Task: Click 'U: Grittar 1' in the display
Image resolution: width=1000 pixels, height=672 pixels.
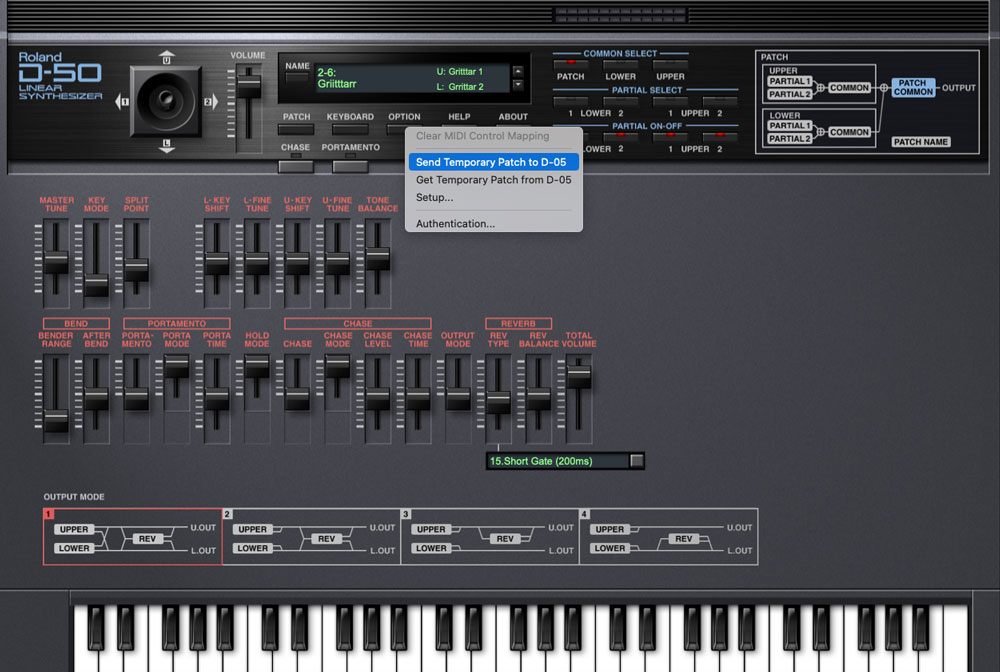Action: click(x=459, y=71)
